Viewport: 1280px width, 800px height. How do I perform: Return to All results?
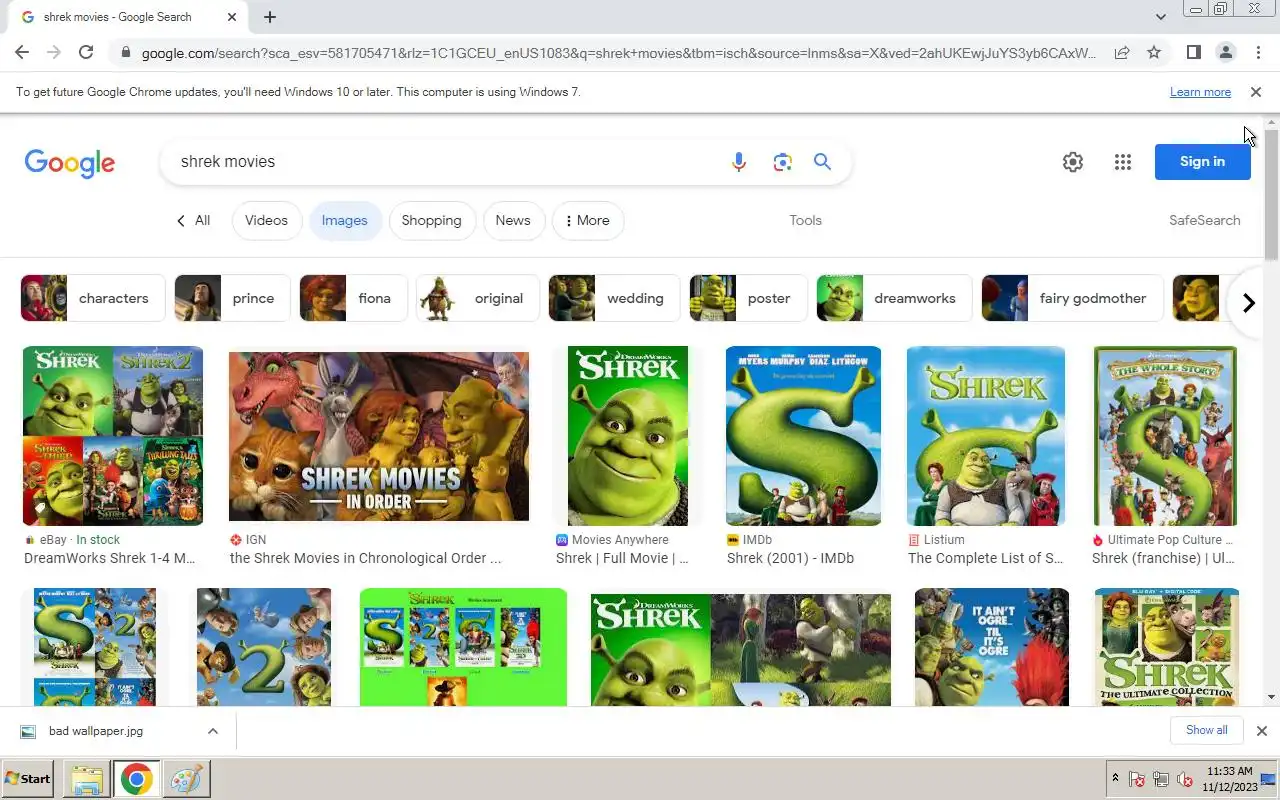193,221
